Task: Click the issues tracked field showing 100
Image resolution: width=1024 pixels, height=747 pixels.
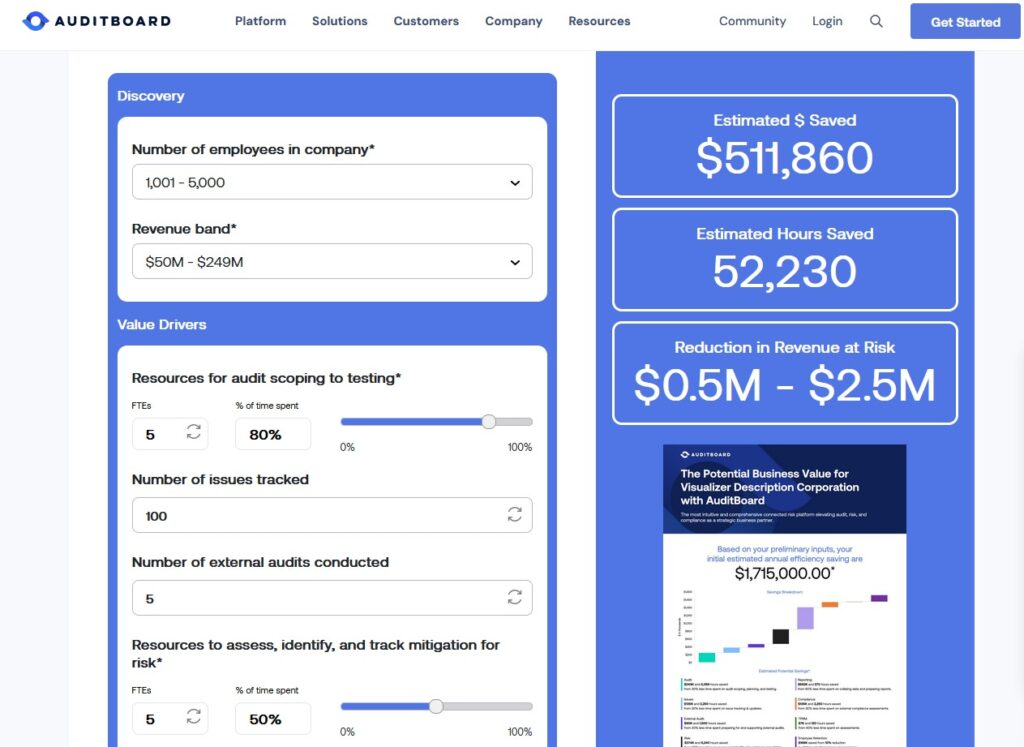Action: tap(332, 515)
